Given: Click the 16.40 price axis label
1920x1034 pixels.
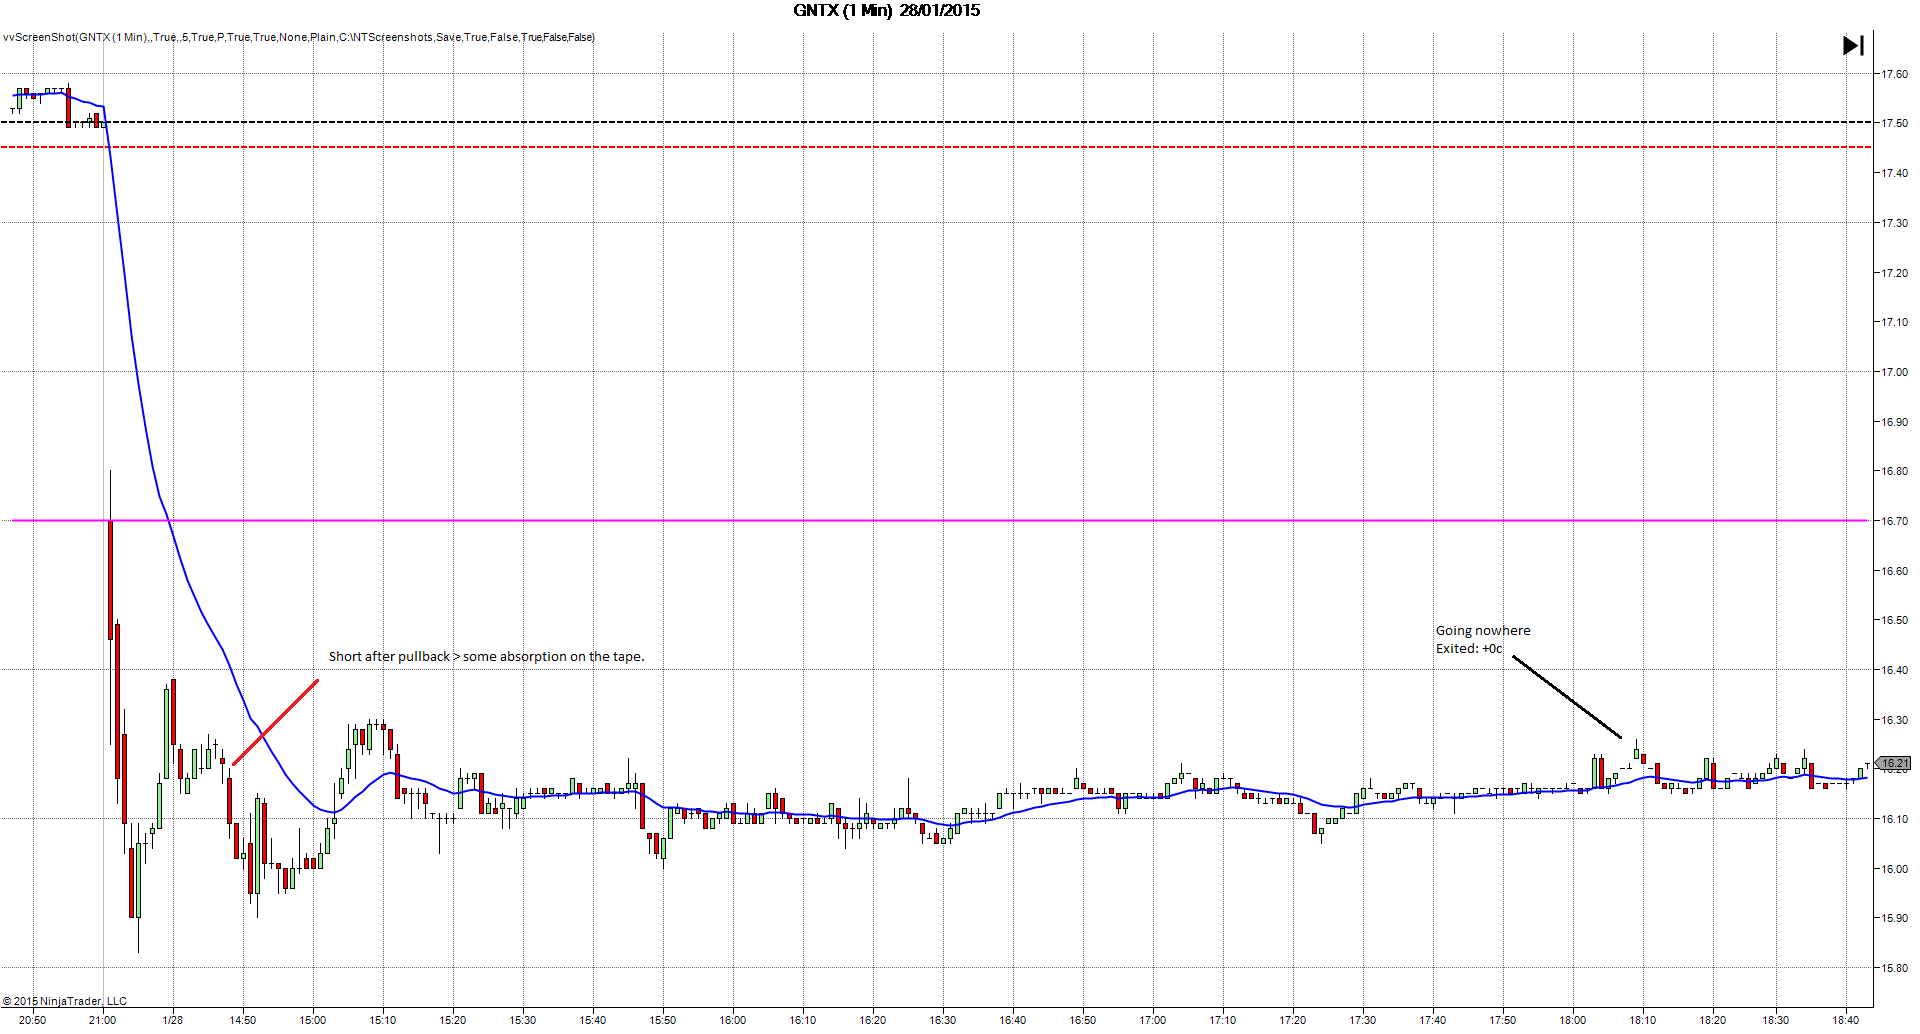Looking at the screenshot, I should pyautogui.click(x=1895, y=670).
